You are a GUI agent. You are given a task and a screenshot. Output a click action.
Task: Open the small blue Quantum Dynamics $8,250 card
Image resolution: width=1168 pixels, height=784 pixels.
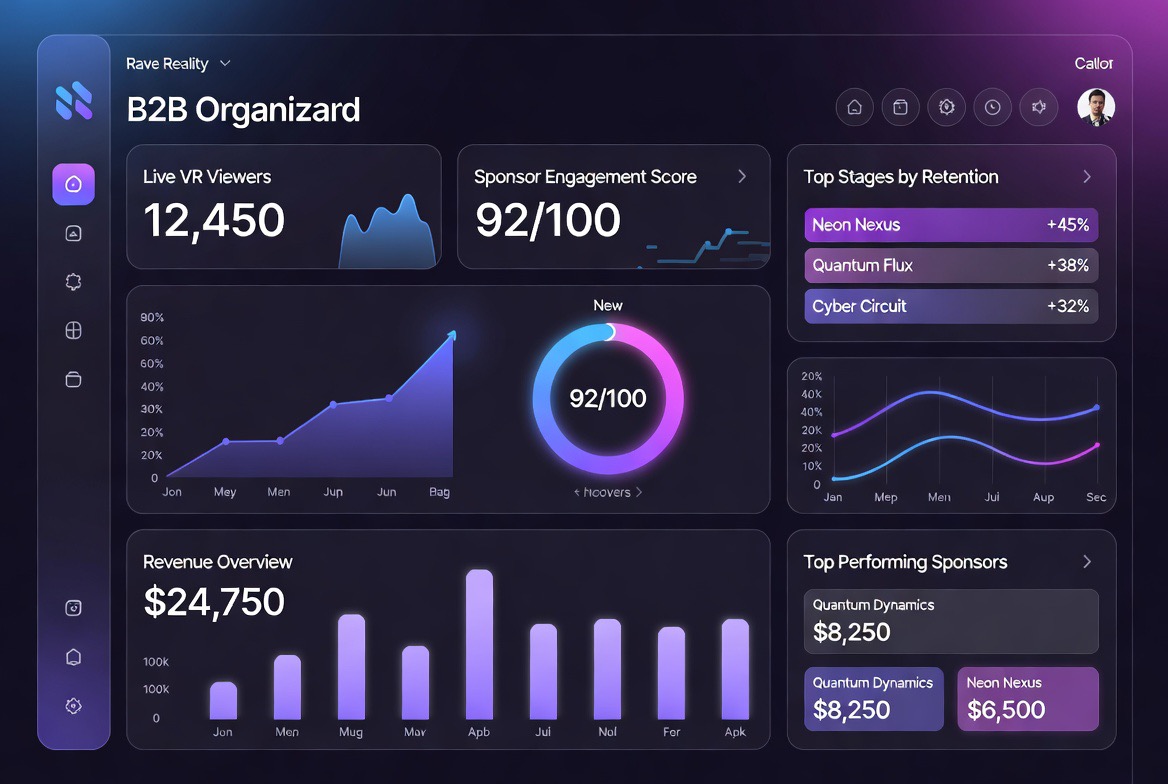click(x=874, y=698)
